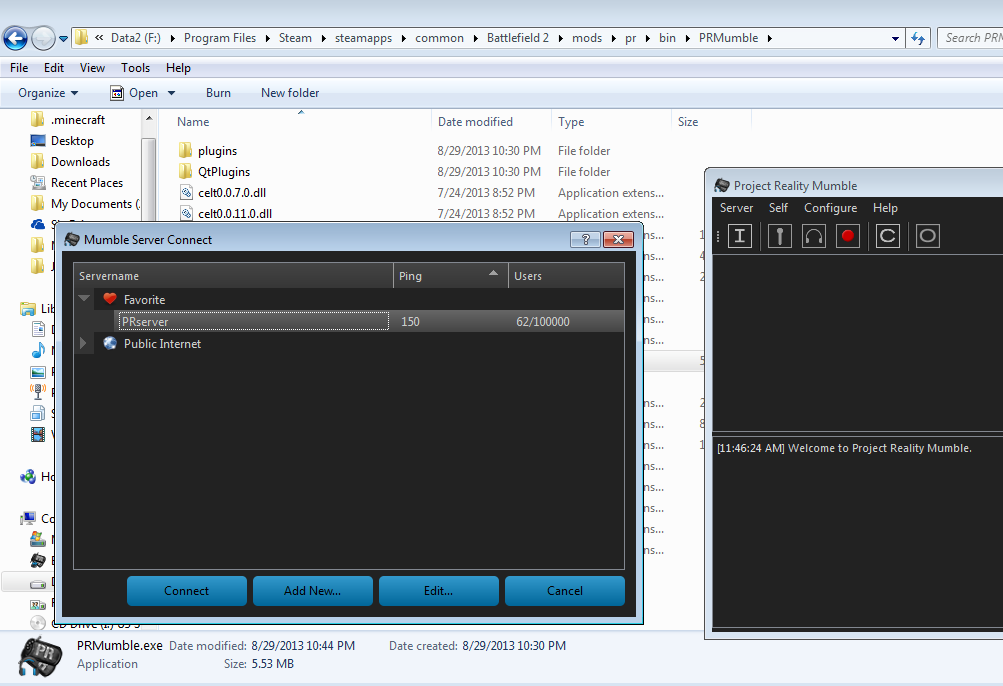Screen dimensions: 1003x686
Task: Open the Explorer Help menu
Action: coord(178,68)
